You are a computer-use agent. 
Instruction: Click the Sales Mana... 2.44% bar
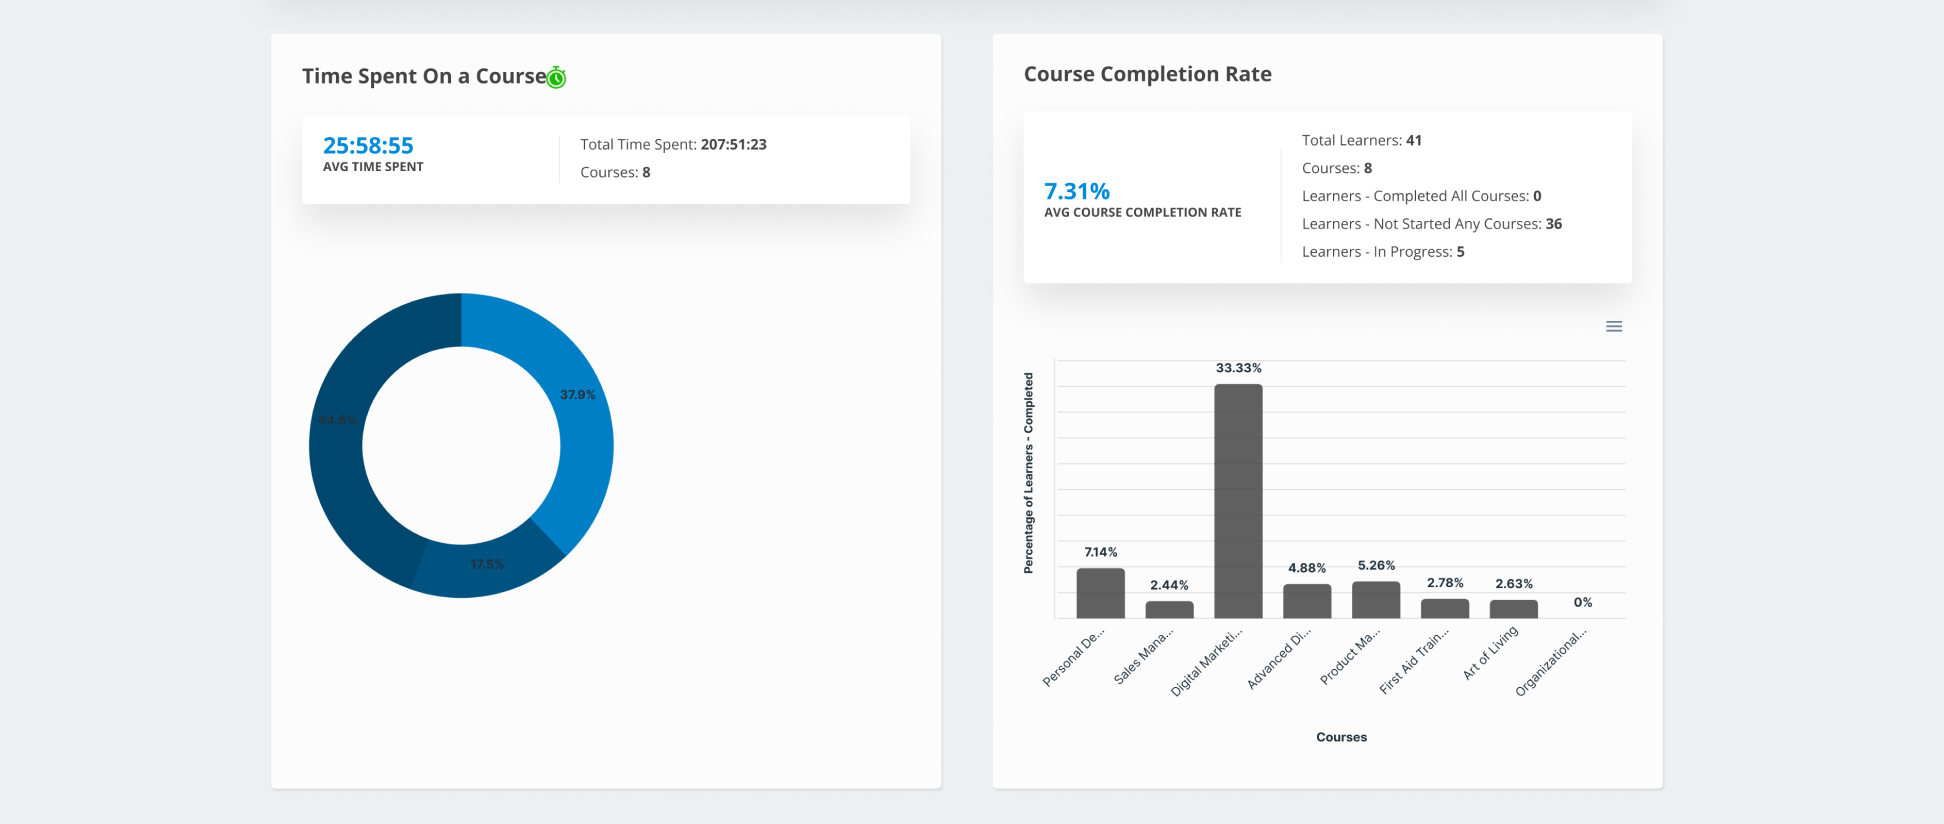1169,609
